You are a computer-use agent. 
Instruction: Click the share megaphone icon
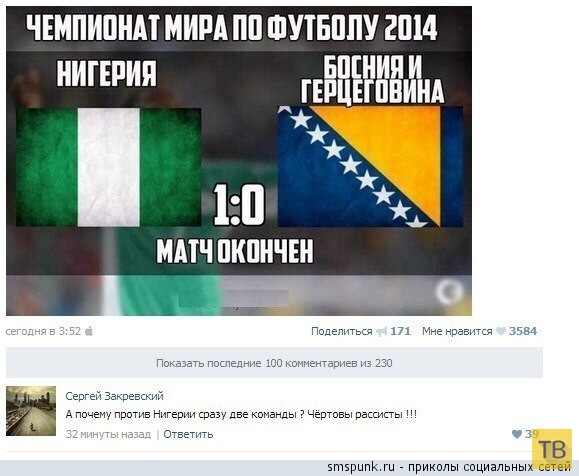(381, 332)
